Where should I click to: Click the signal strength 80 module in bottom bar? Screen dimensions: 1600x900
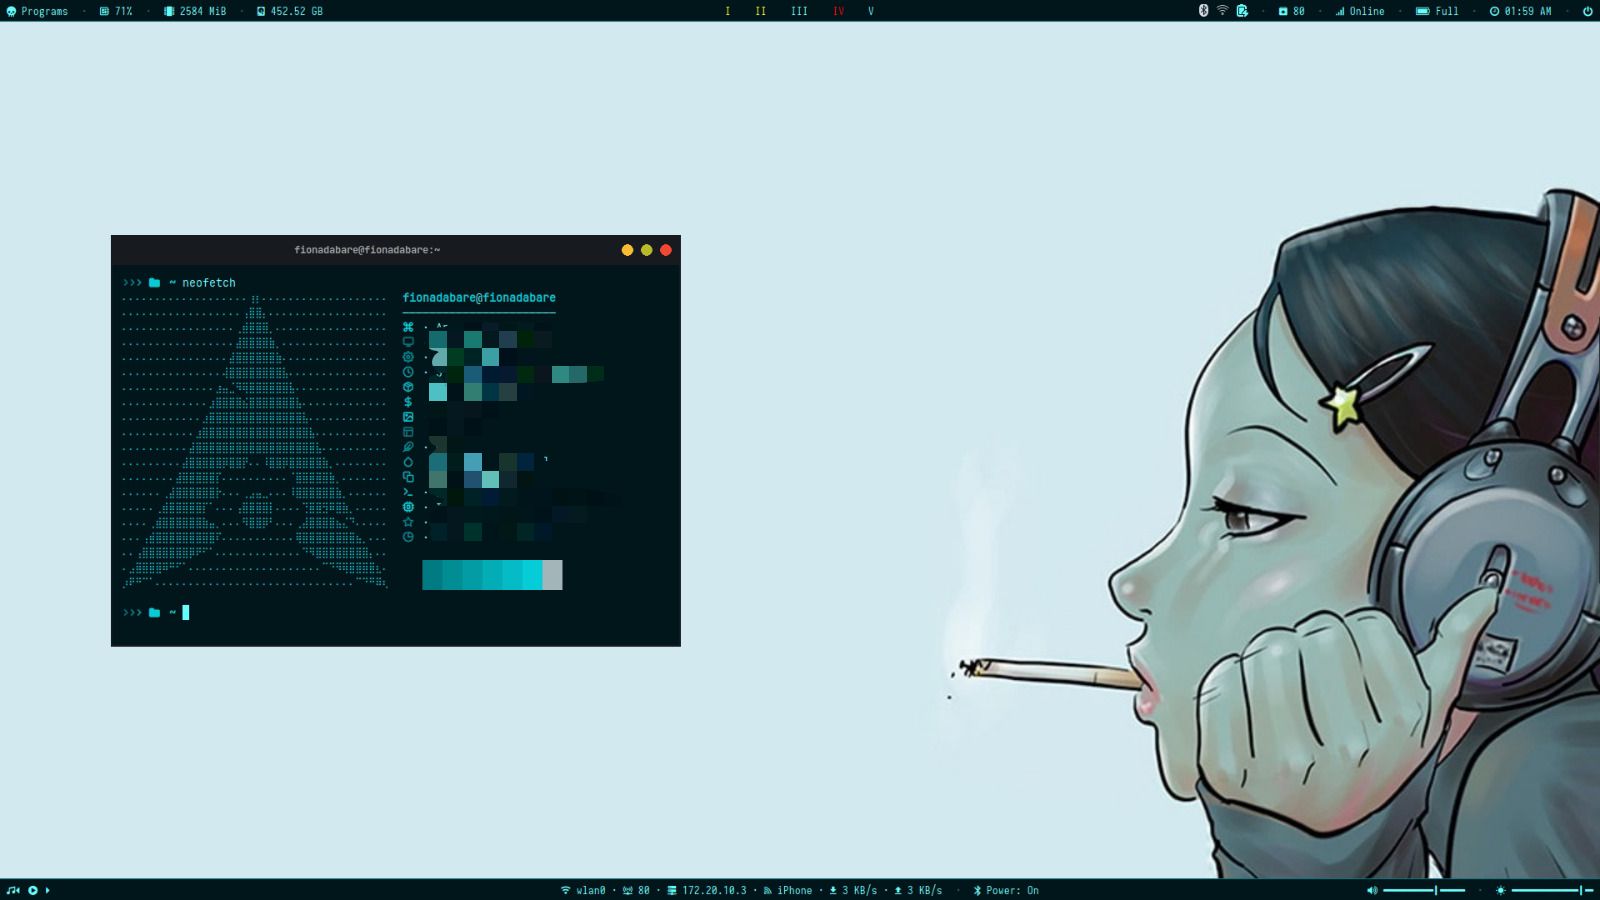point(636,890)
